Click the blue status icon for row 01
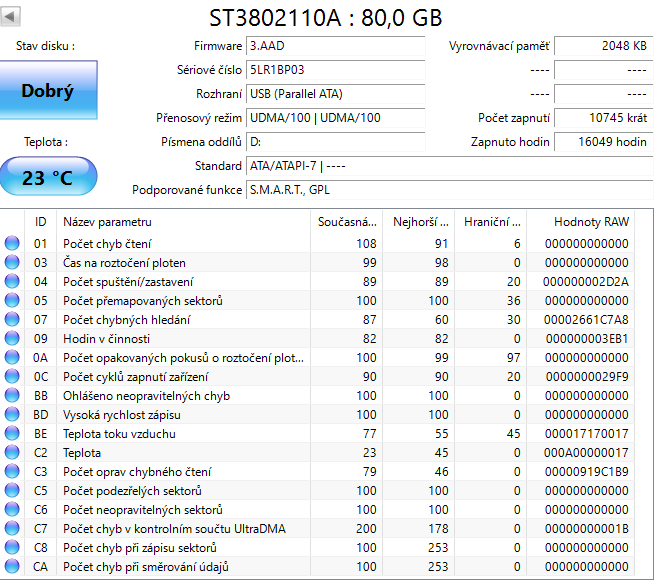This screenshot has height=587, width=662. tap(12, 244)
